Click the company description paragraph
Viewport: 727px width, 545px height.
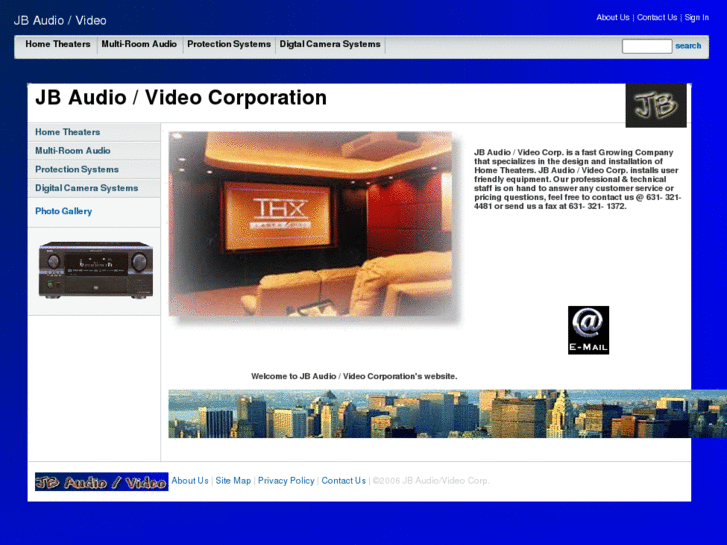[577, 179]
